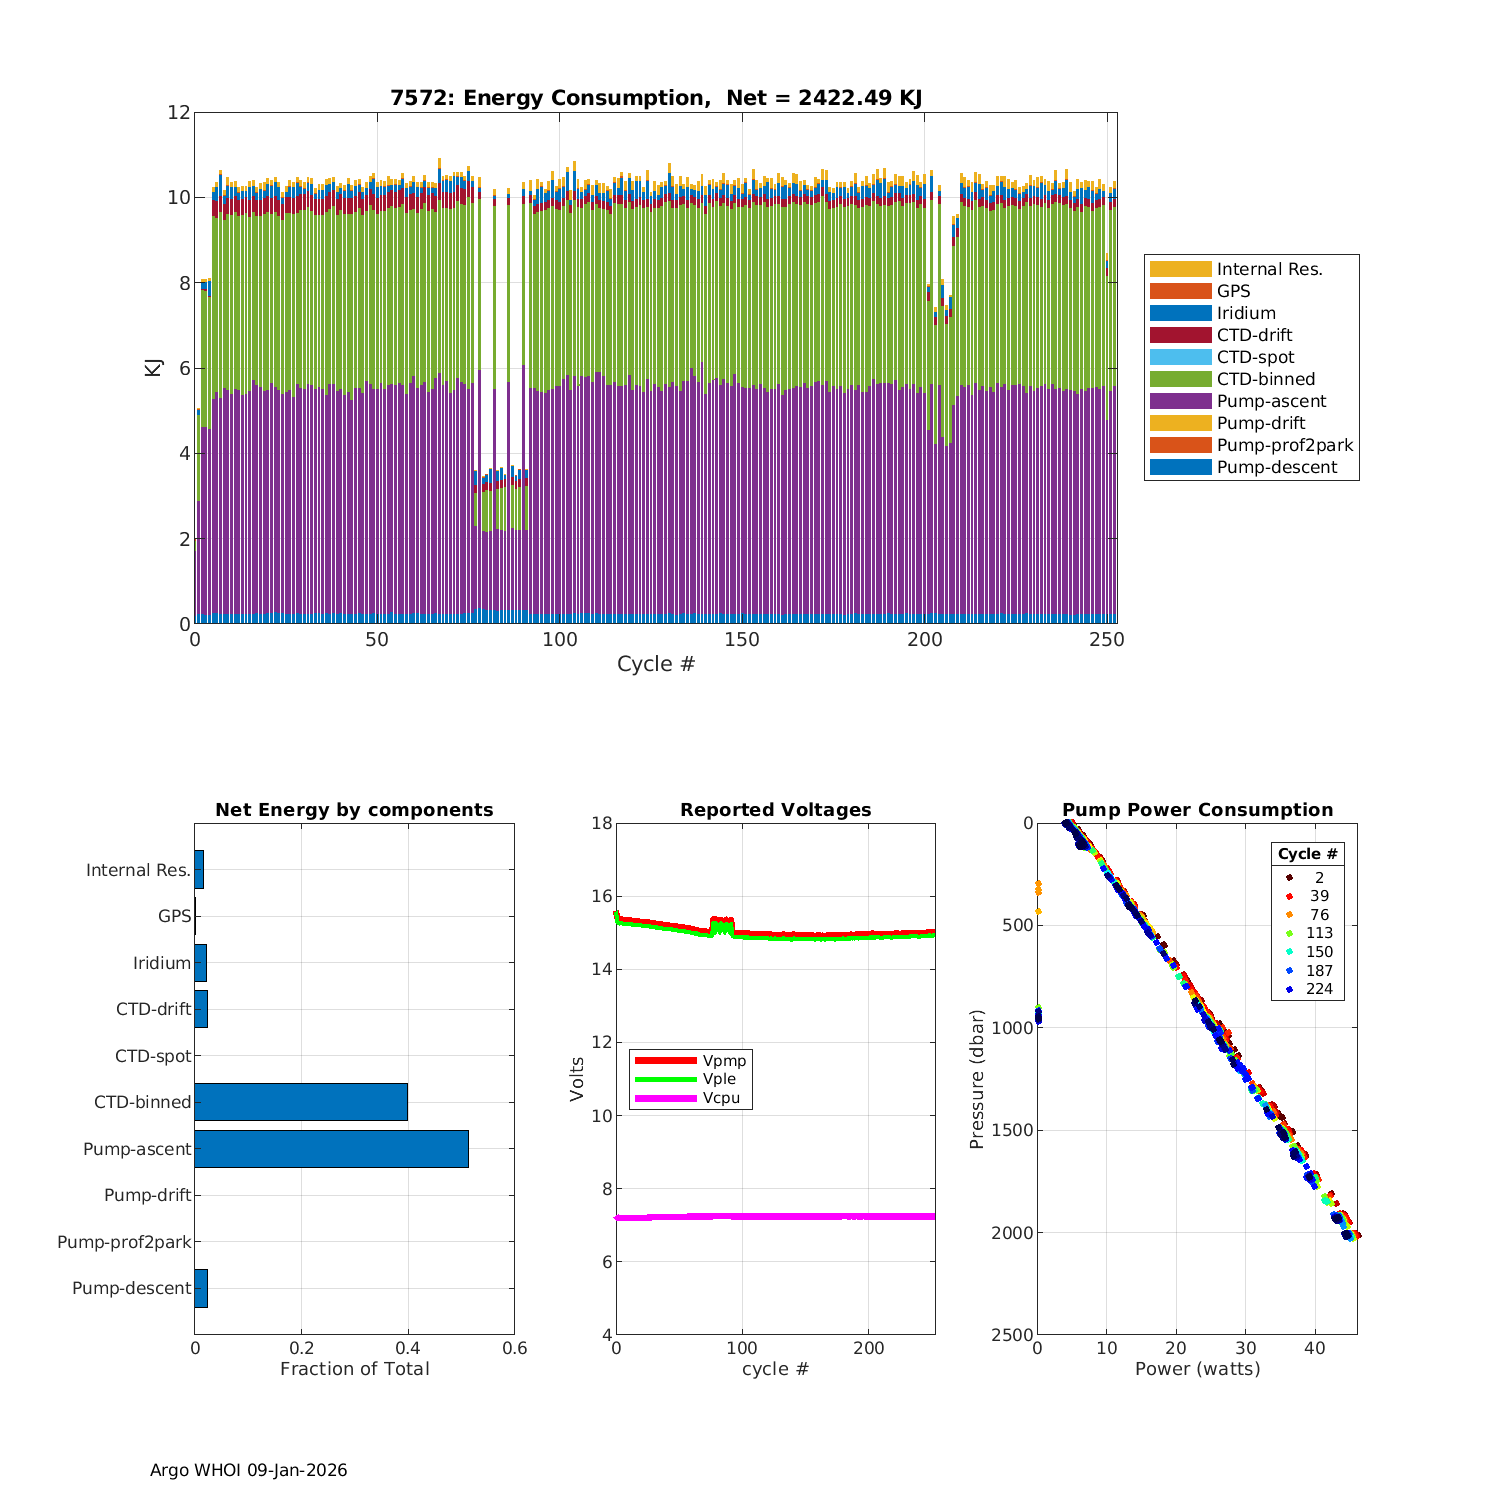This screenshot has height=1500, width=1500.
Task: Select the cycle 113 green legend marker
Action: (1289, 933)
